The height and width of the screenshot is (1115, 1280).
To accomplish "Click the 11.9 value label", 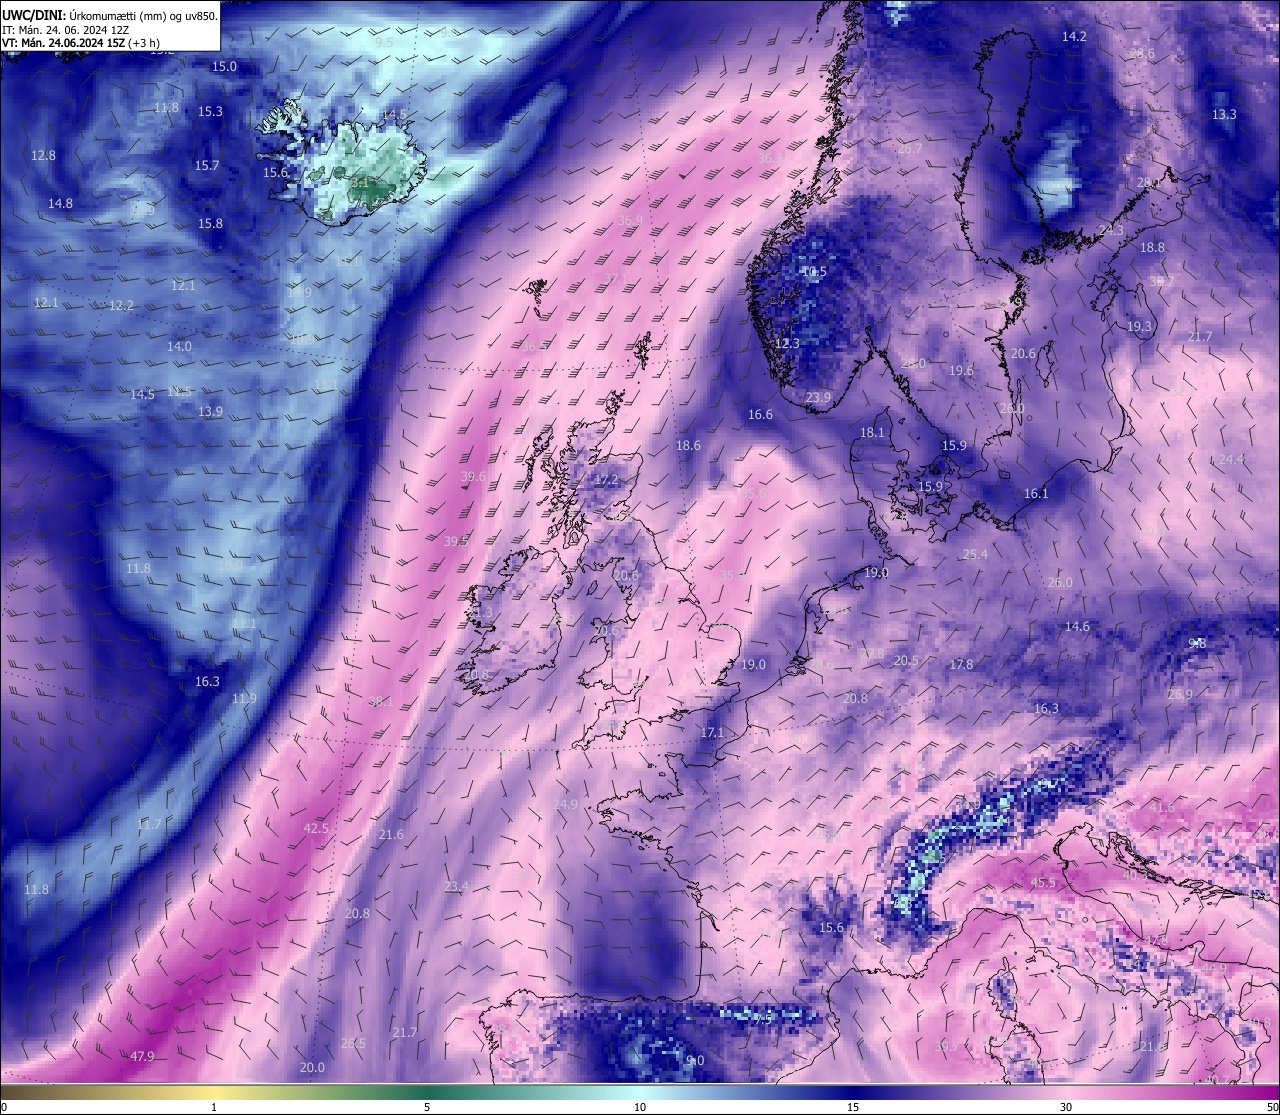I will [244, 699].
